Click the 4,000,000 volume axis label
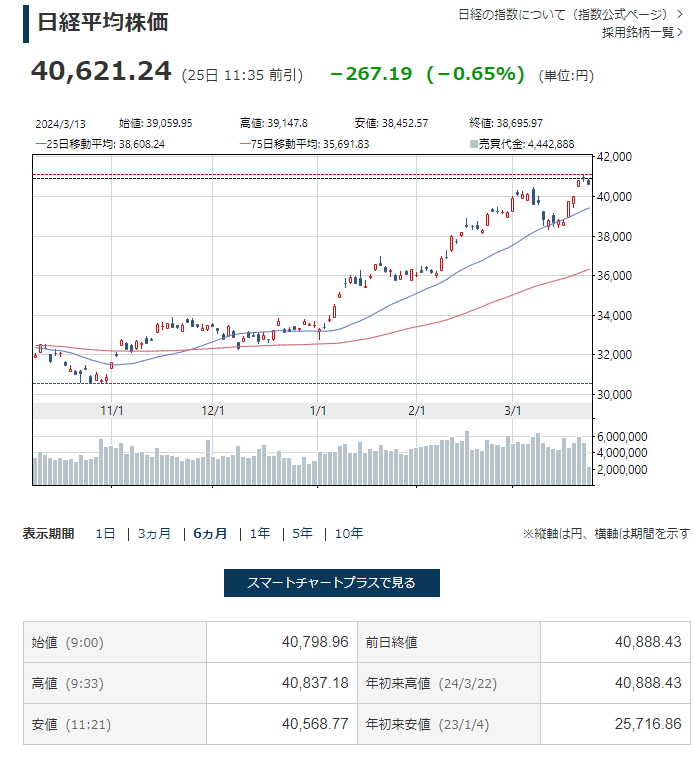 coord(622,453)
